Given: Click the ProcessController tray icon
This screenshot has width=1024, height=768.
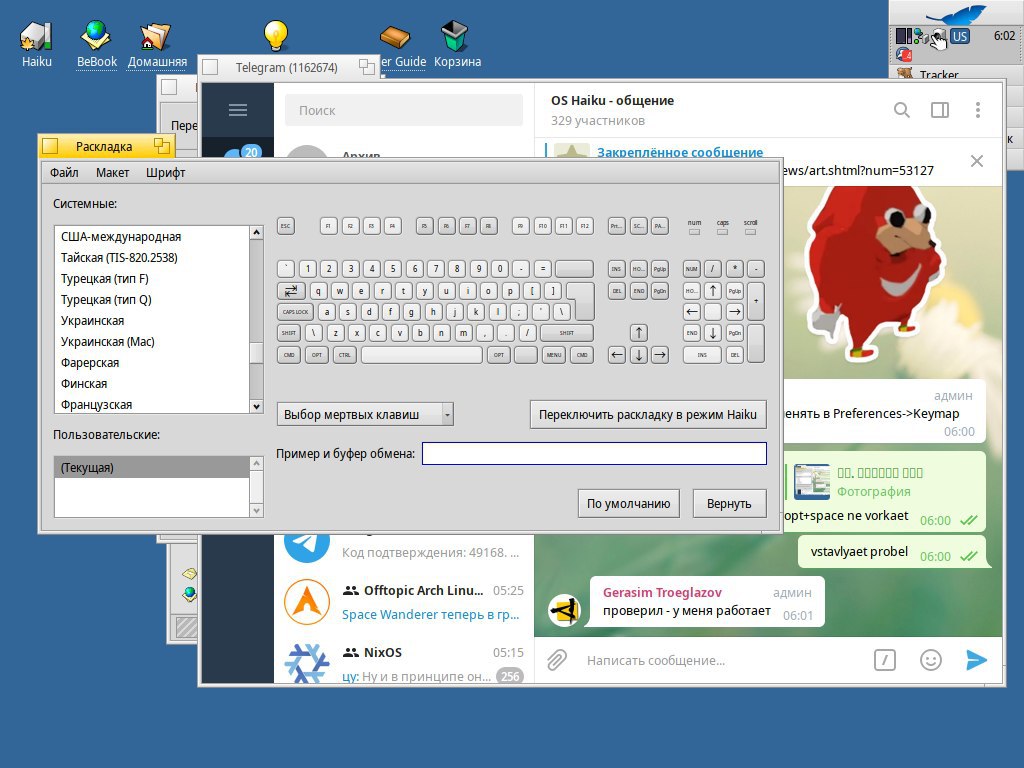Looking at the screenshot, I should pos(903,36).
